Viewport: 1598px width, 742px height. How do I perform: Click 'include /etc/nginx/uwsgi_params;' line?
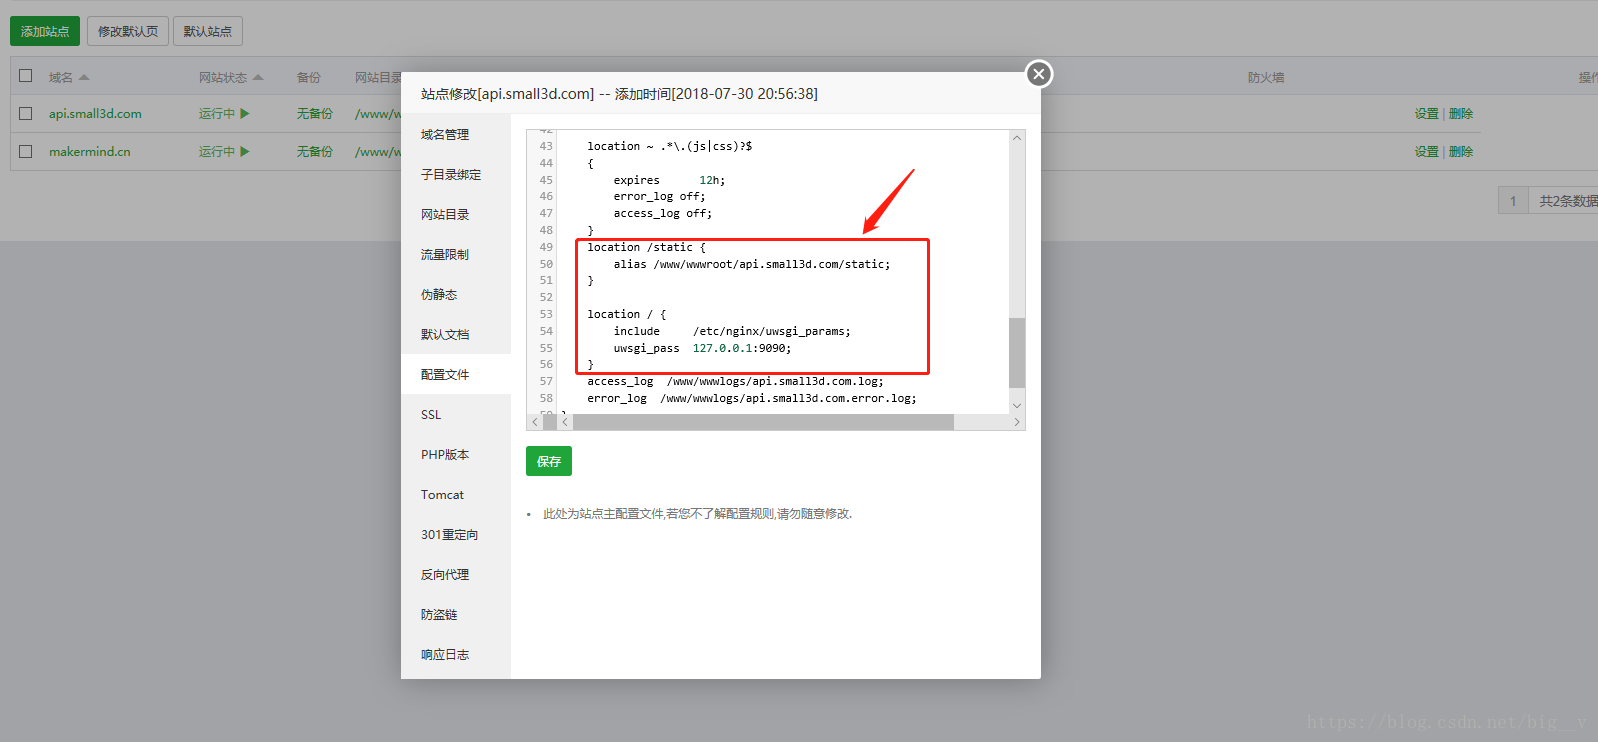(732, 331)
